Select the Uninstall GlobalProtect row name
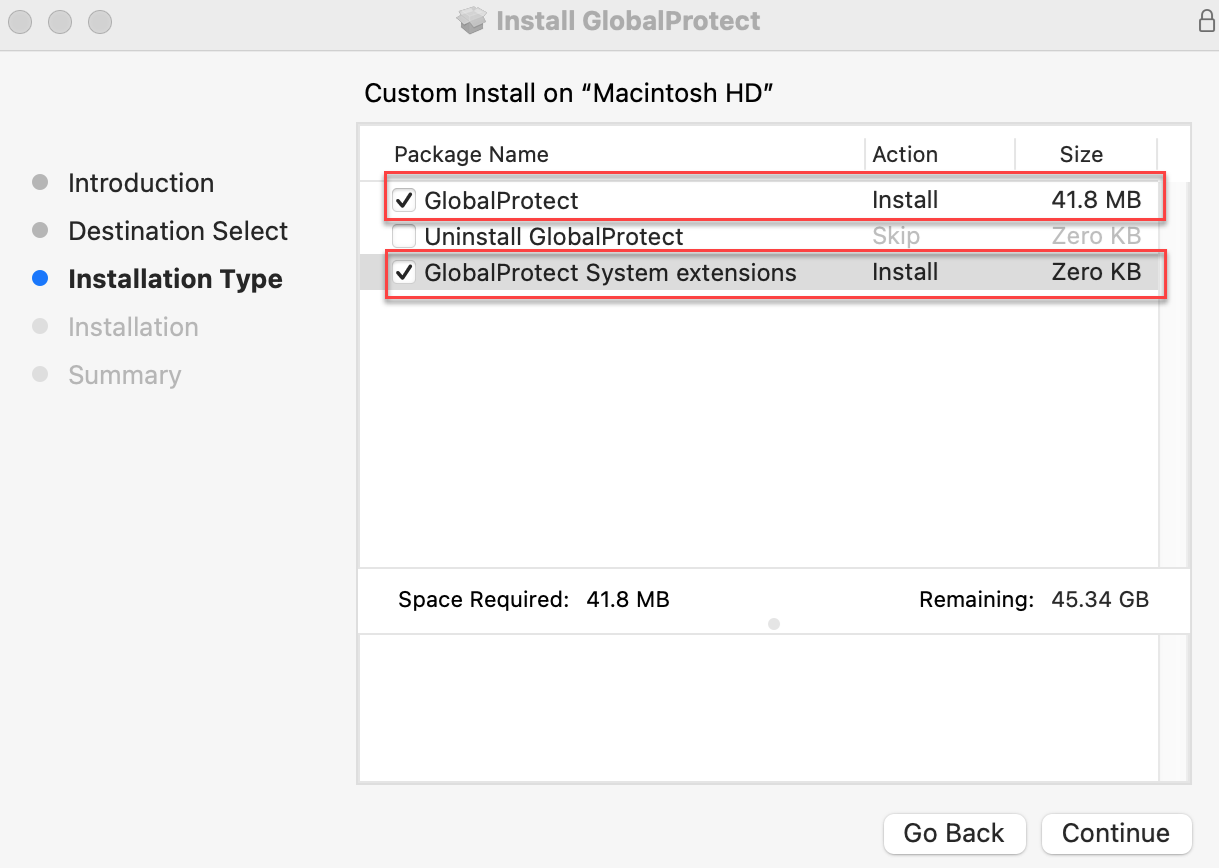This screenshot has width=1219, height=868. [x=554, y=237]
